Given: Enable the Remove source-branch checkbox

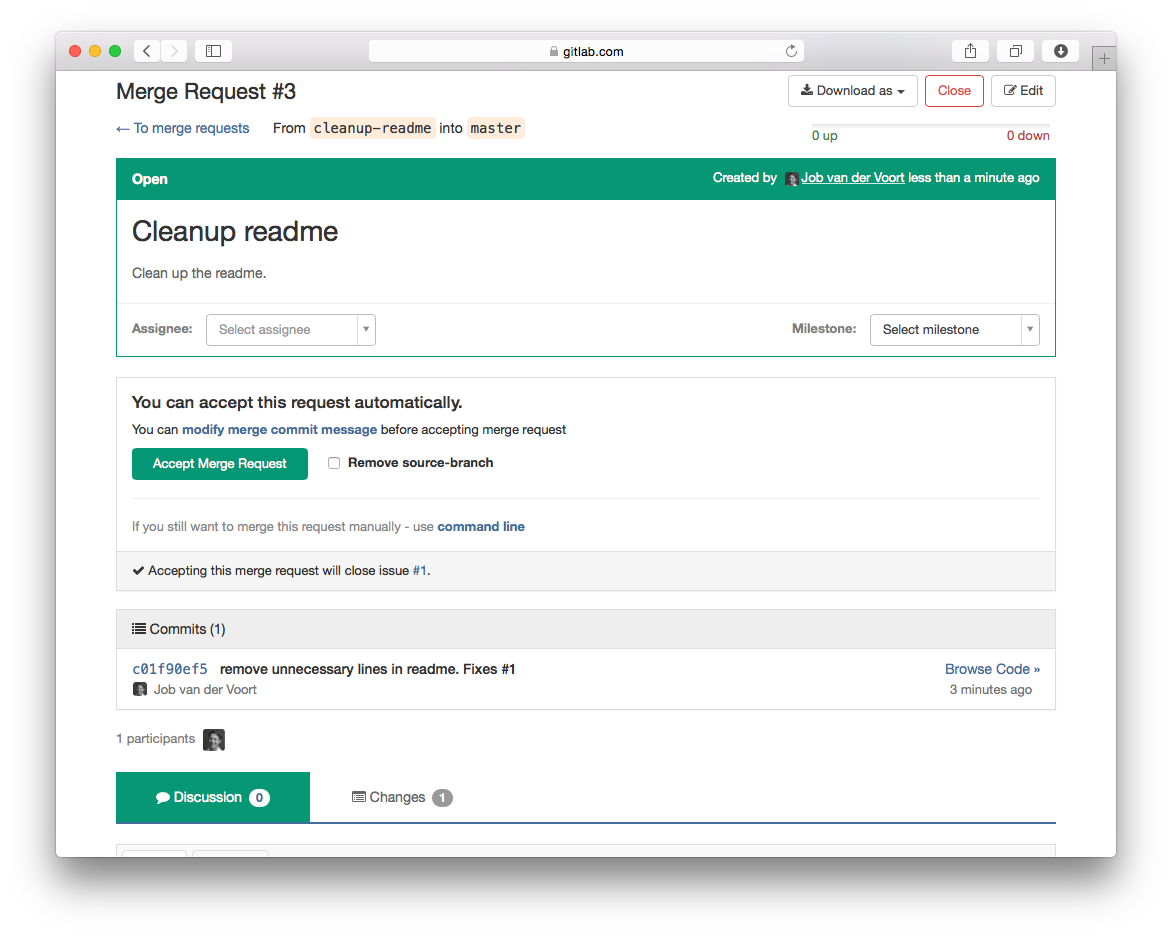Looking at the screenshot, I should 334,462.
